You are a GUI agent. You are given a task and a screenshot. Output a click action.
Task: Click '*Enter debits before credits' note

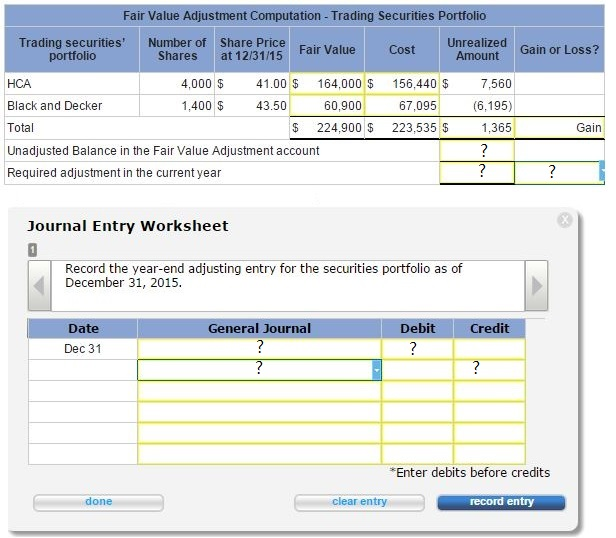point(469,472)
